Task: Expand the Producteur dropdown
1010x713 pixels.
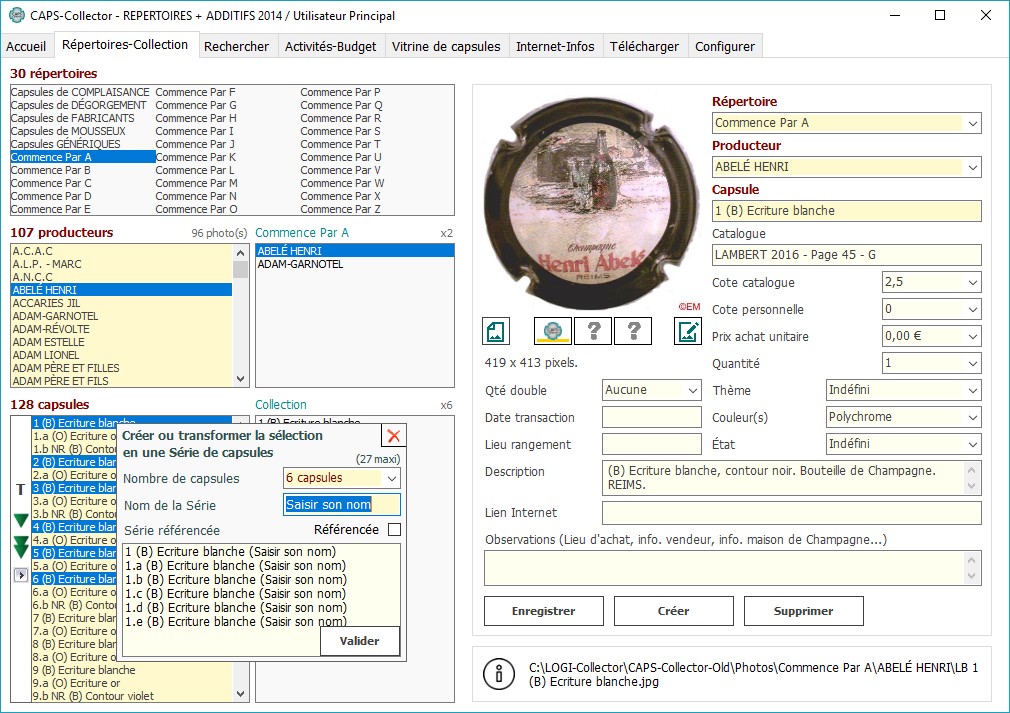Action: (972, 167)
